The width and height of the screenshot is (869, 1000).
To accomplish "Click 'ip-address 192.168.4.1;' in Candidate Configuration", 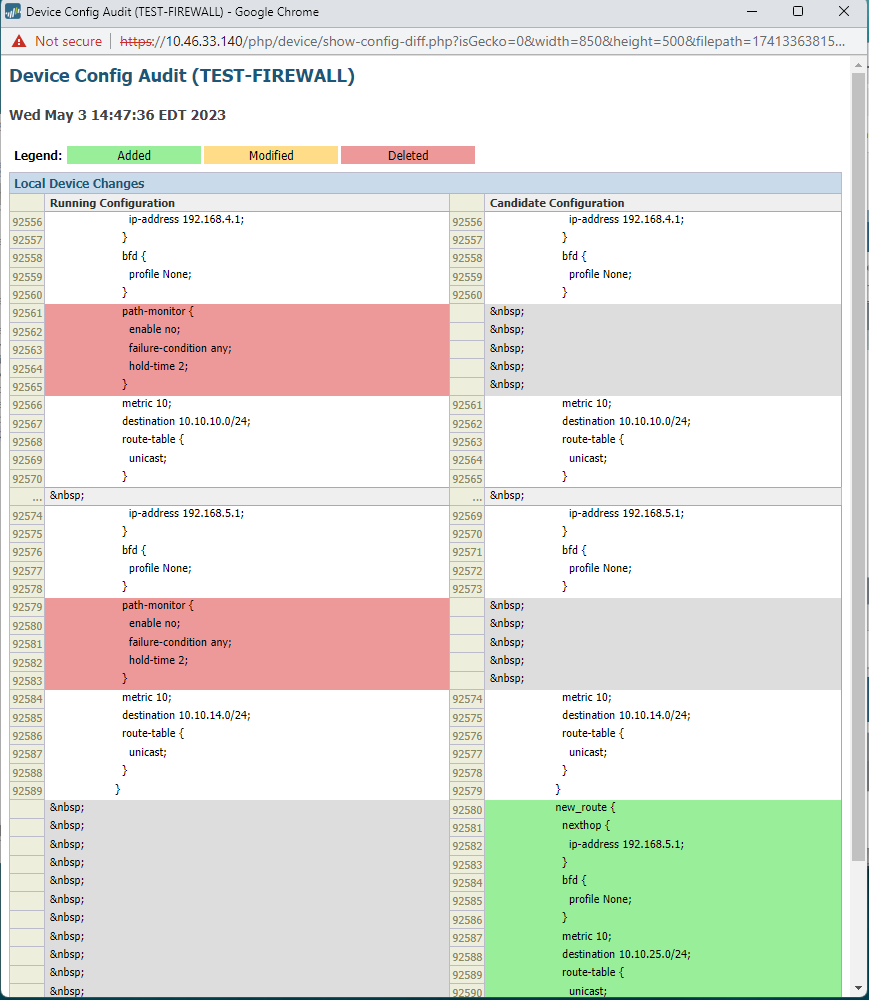I will pyautogui.click(x=626, y=219).
